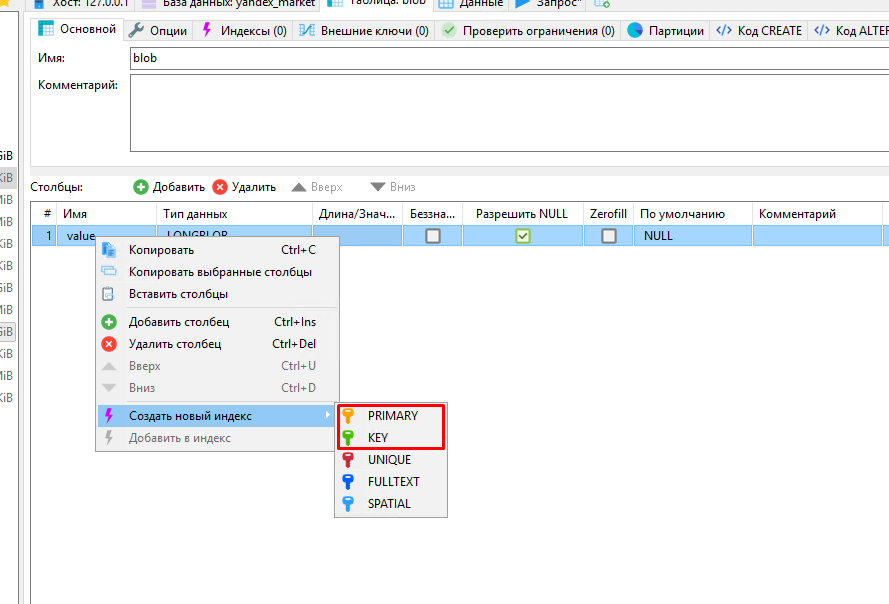Click the green plus icon of Добавить столбец
Viewport: 889px width, 604px height.
[109, 322]
